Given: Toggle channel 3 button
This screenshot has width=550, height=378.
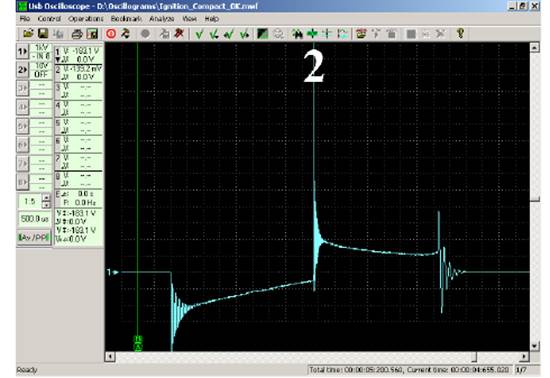Looking at the screenshot, I should pyautogui.click(x=22, y=88).
